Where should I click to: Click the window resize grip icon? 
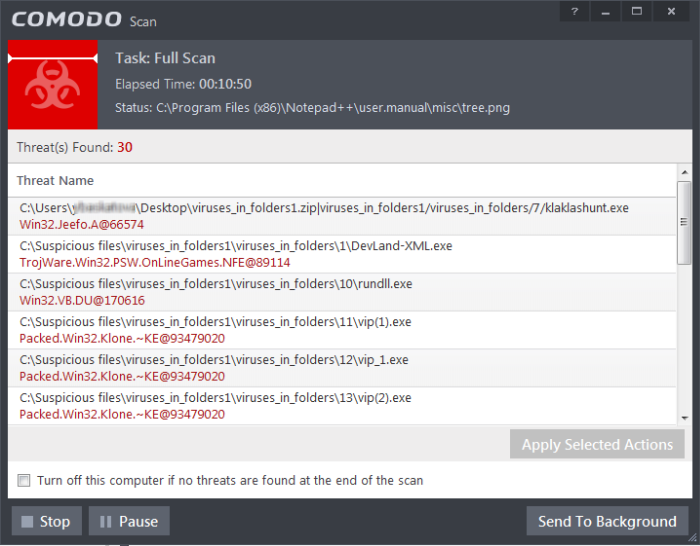692,539
